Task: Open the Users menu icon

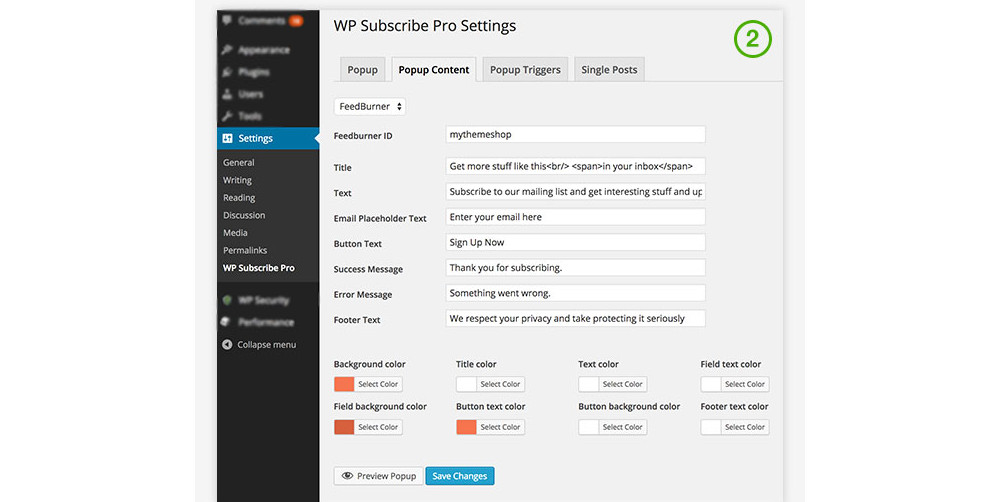Action: click(x=227, y=94)
